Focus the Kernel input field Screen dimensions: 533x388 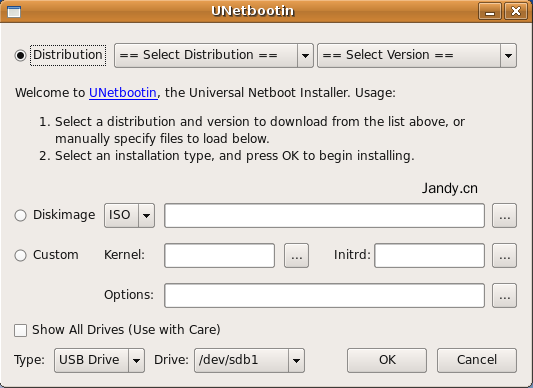pos(219,255)
